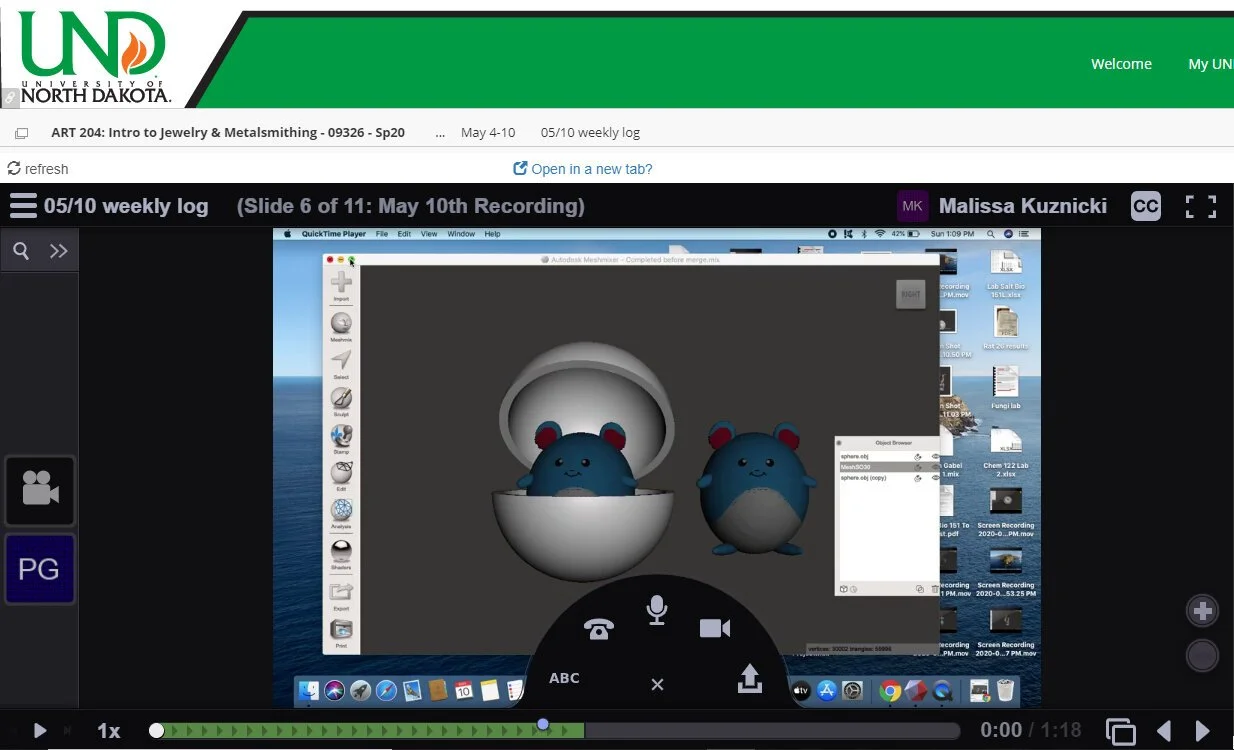This screenshot has height=750, width=1234.
Task: Open the Analysis tool in Meshmixer
Action: pos(341,513)
